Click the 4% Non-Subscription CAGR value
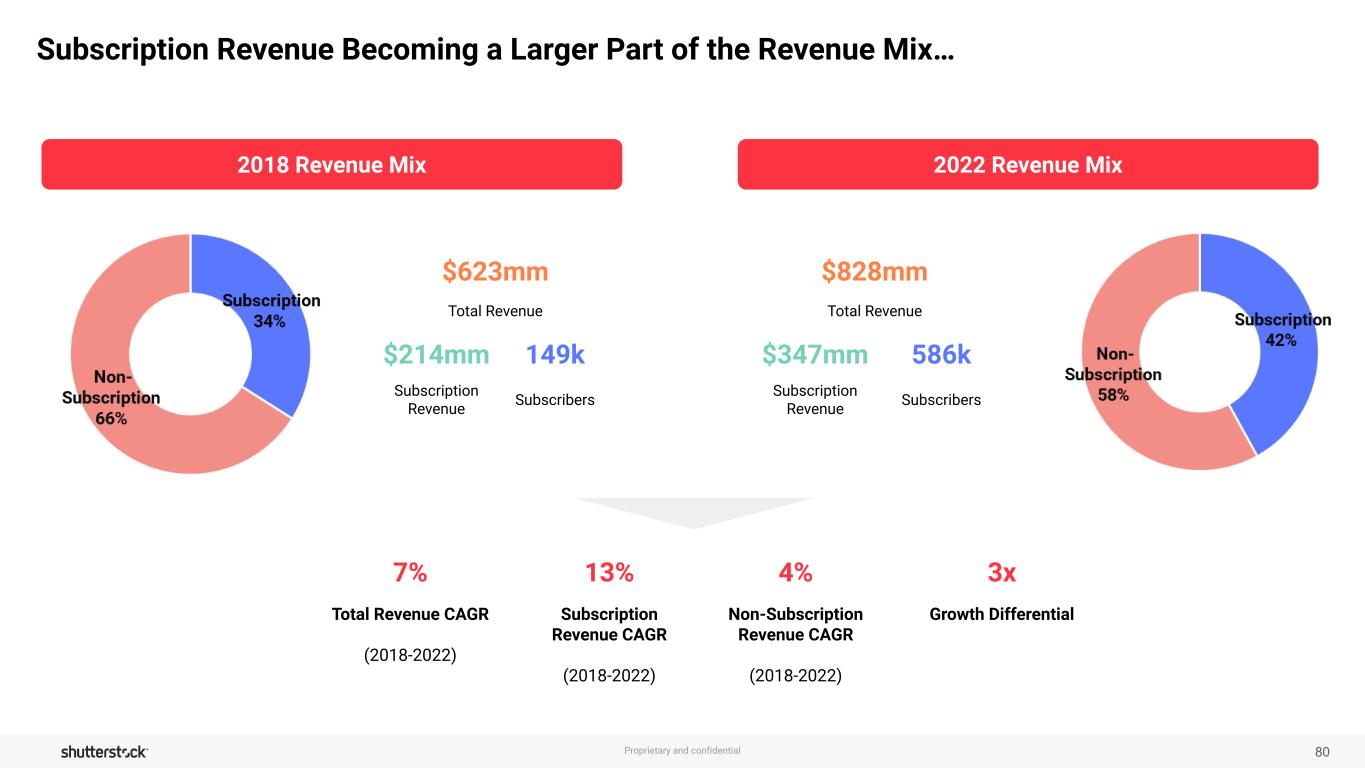The width and height of the screenshot is (1365, 768). point(795,573)
